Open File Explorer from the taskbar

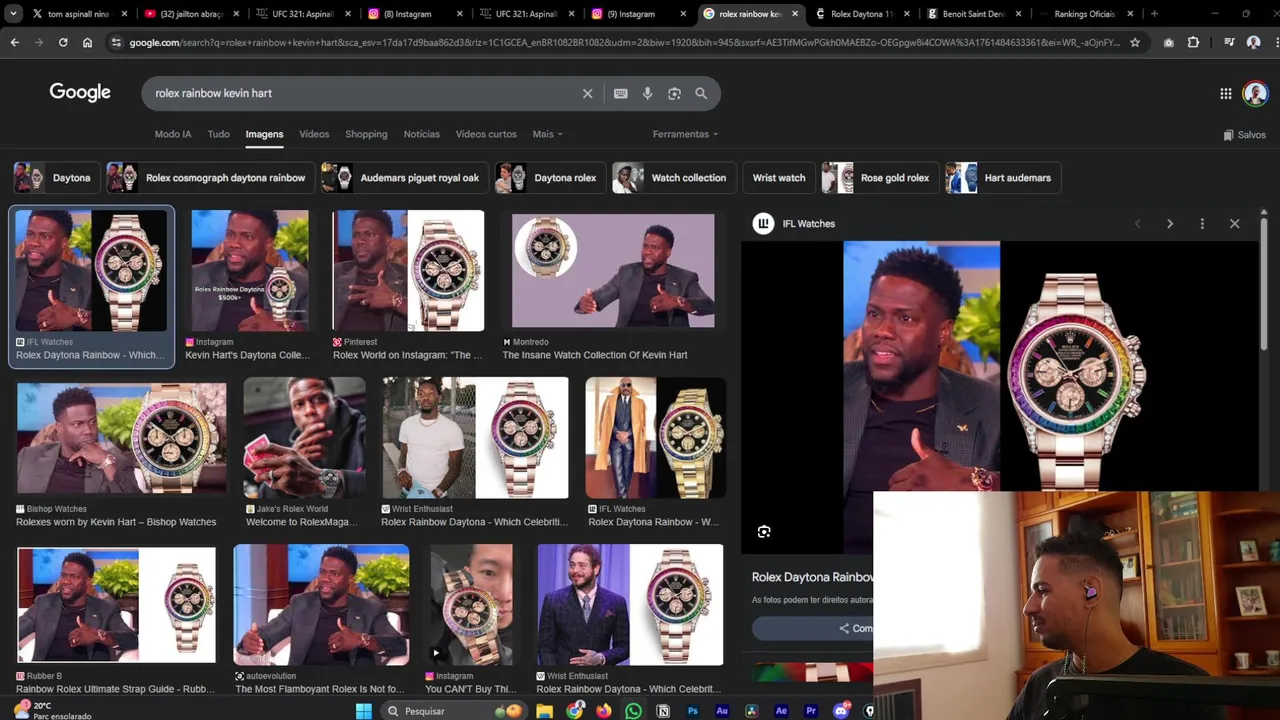coord(544,711)
